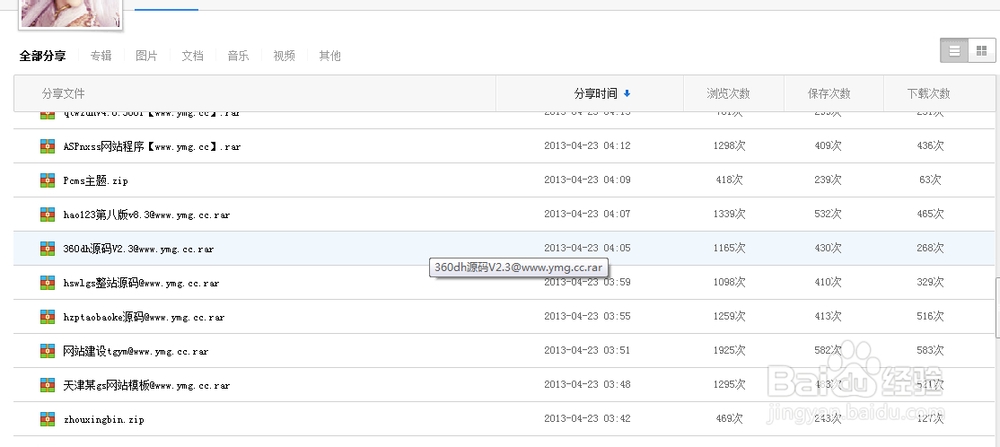
Task: Open the 音乐 category tab
Action: [238, 56]
